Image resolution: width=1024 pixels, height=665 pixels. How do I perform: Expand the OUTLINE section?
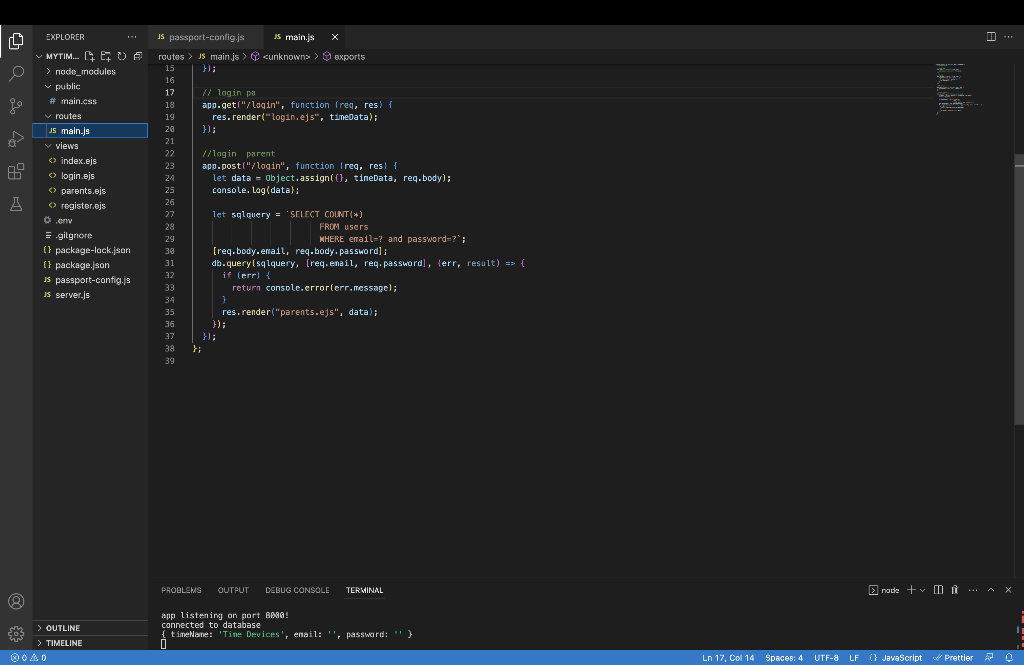(63, 628)
